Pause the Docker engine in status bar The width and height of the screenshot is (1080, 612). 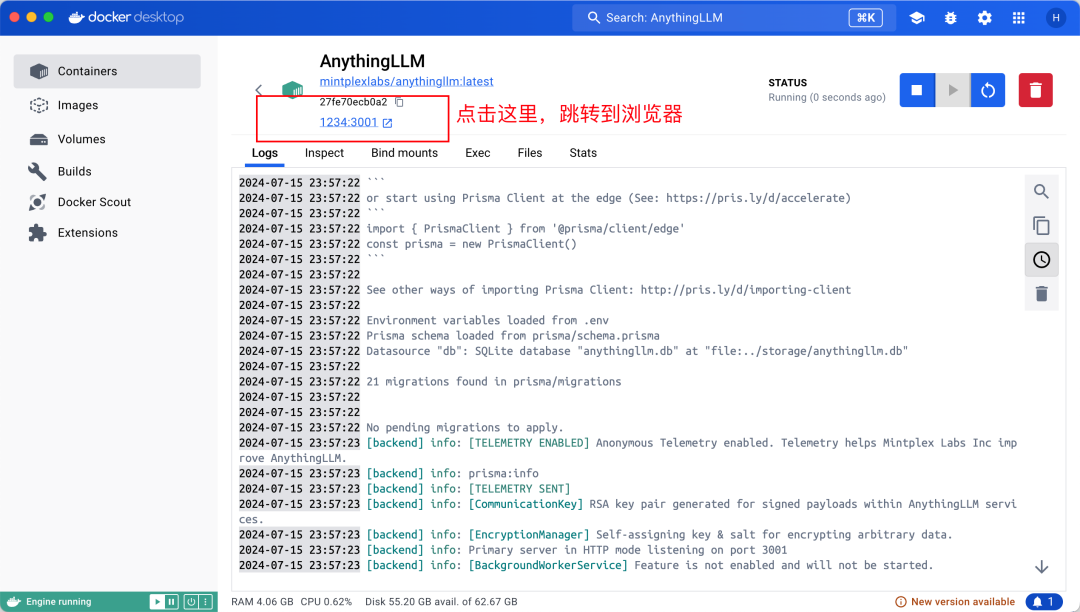171,602
